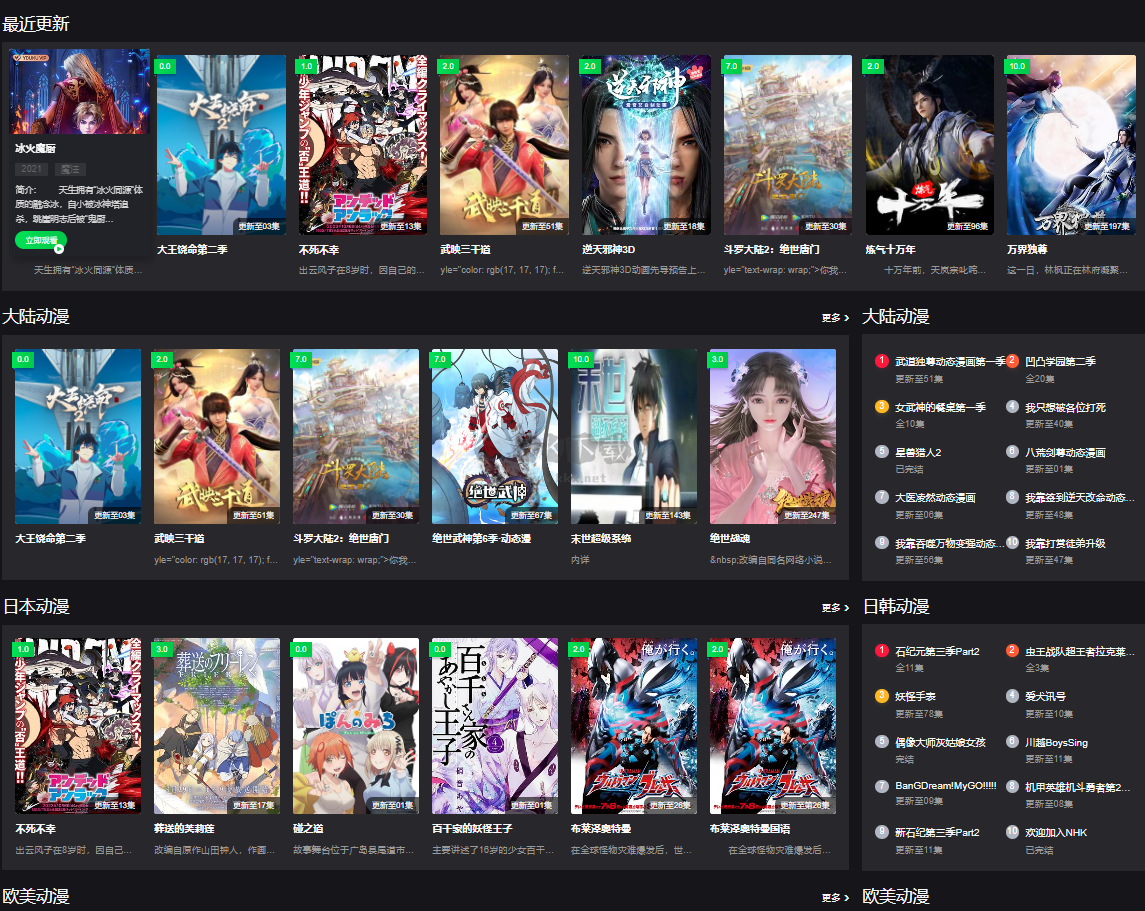Click the YOUKU VIP badge on banner

coord(31,57)
